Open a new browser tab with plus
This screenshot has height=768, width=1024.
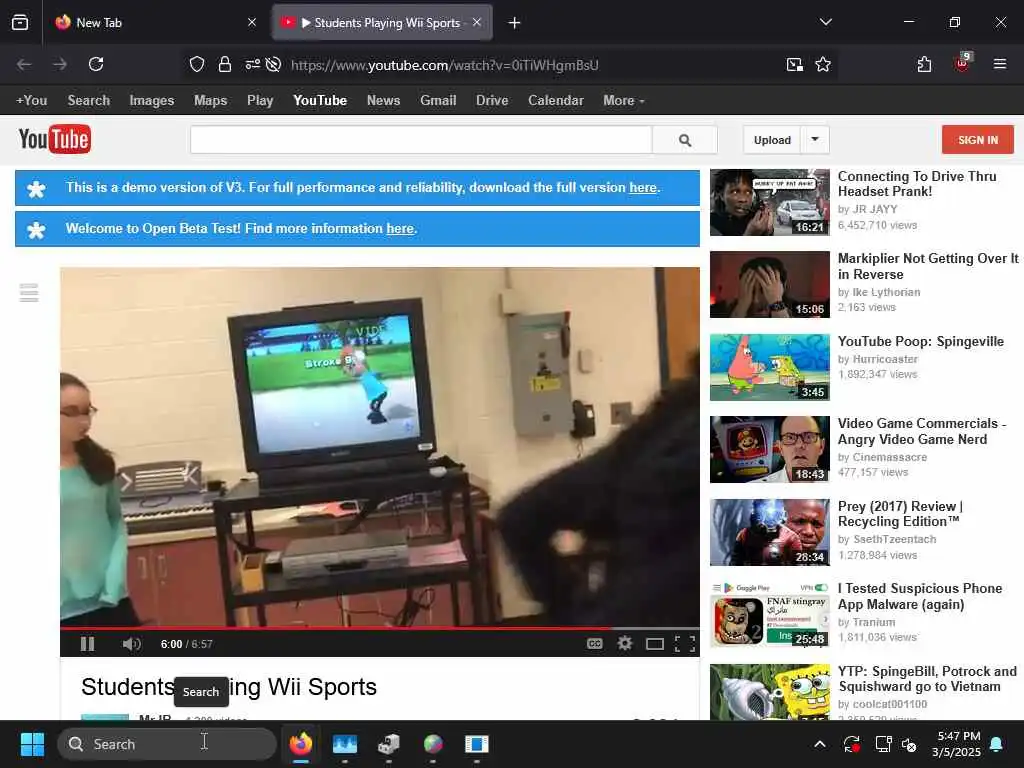(515, 23)
